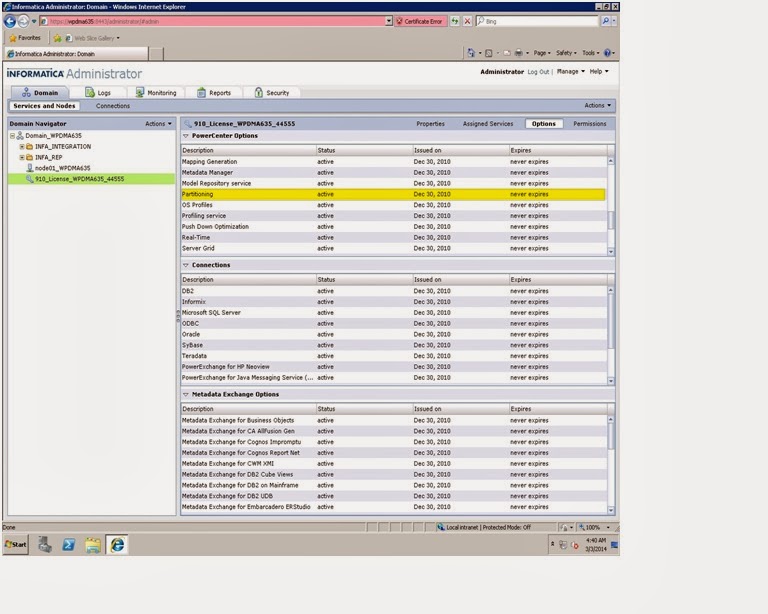Open a new blank browser tab

156,54
